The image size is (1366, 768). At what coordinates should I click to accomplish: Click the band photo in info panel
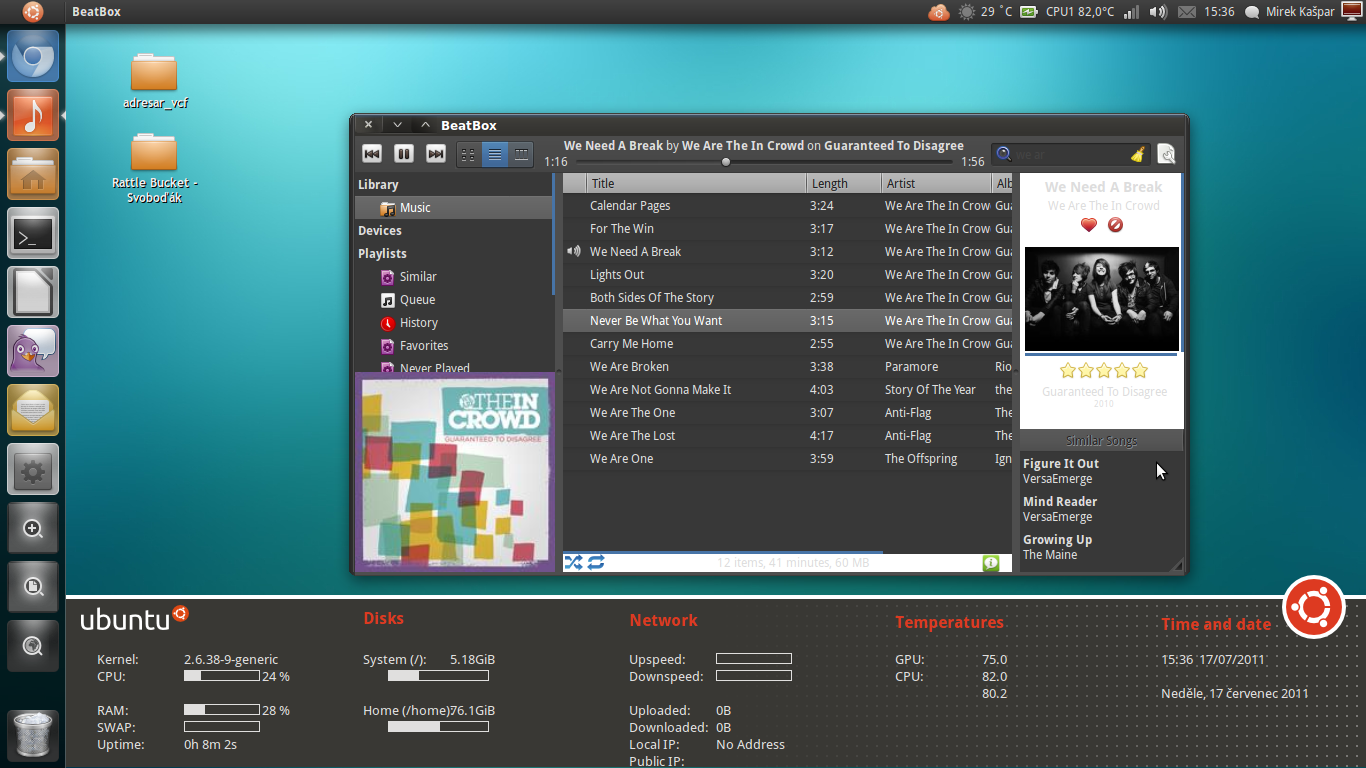pos(1102,299)
